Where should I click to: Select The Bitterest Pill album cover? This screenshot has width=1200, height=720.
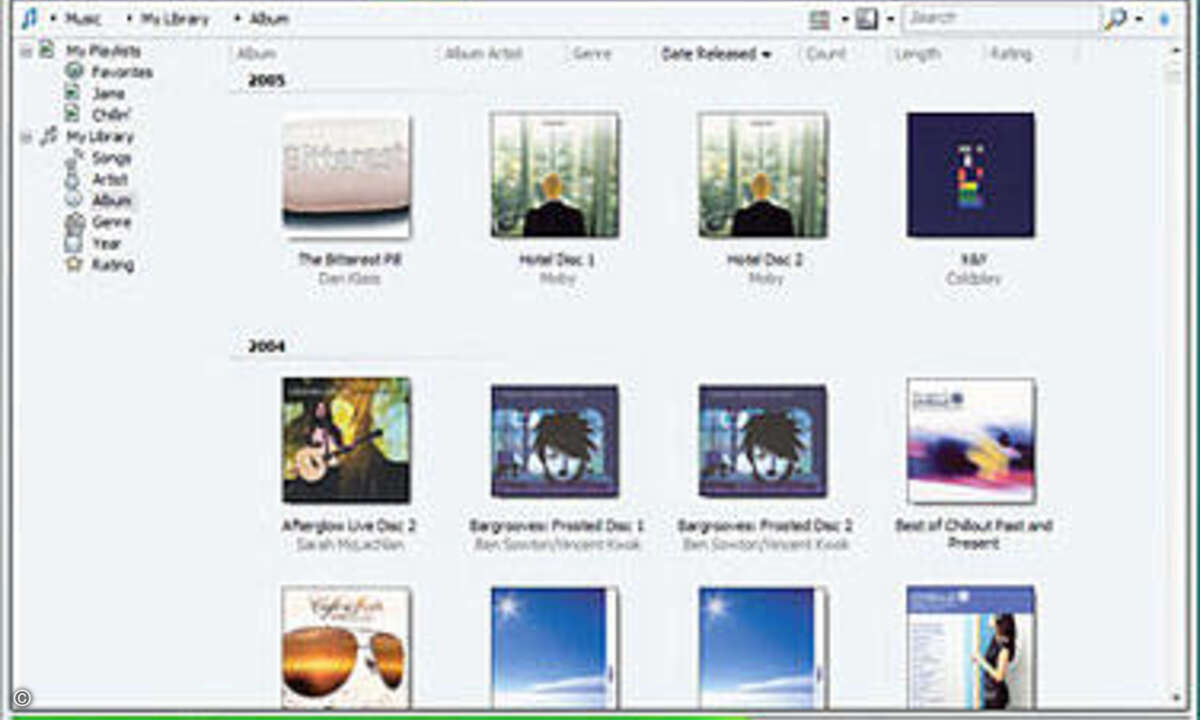click(346, 175)
